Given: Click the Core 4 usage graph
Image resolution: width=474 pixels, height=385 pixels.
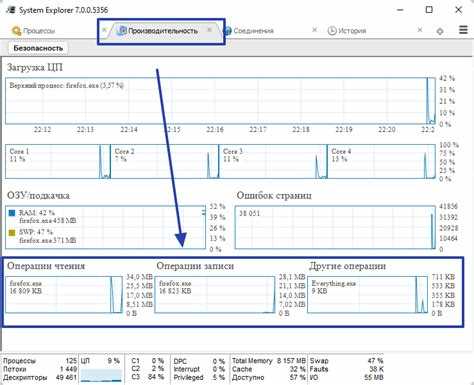Looking at the screenshot, I should coord(381,161).
